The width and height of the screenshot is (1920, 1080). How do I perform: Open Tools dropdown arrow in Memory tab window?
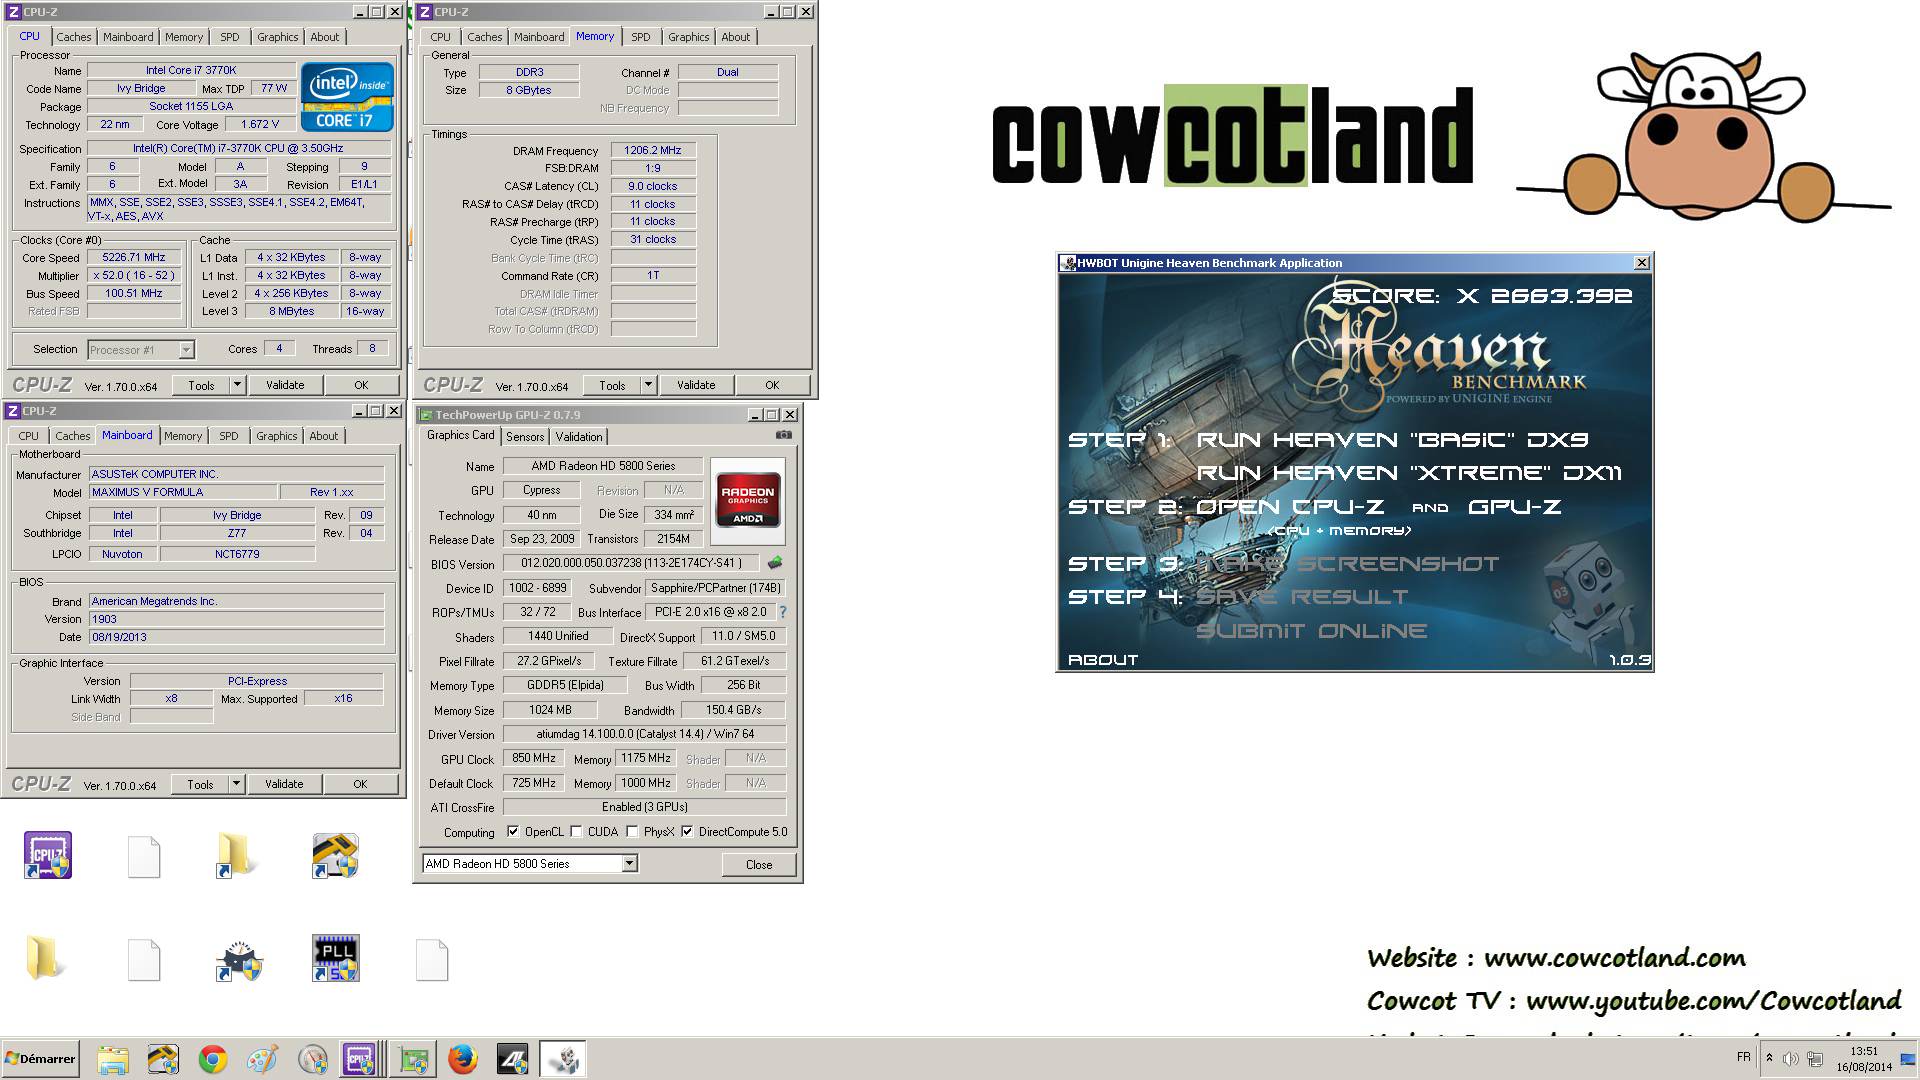648,385
